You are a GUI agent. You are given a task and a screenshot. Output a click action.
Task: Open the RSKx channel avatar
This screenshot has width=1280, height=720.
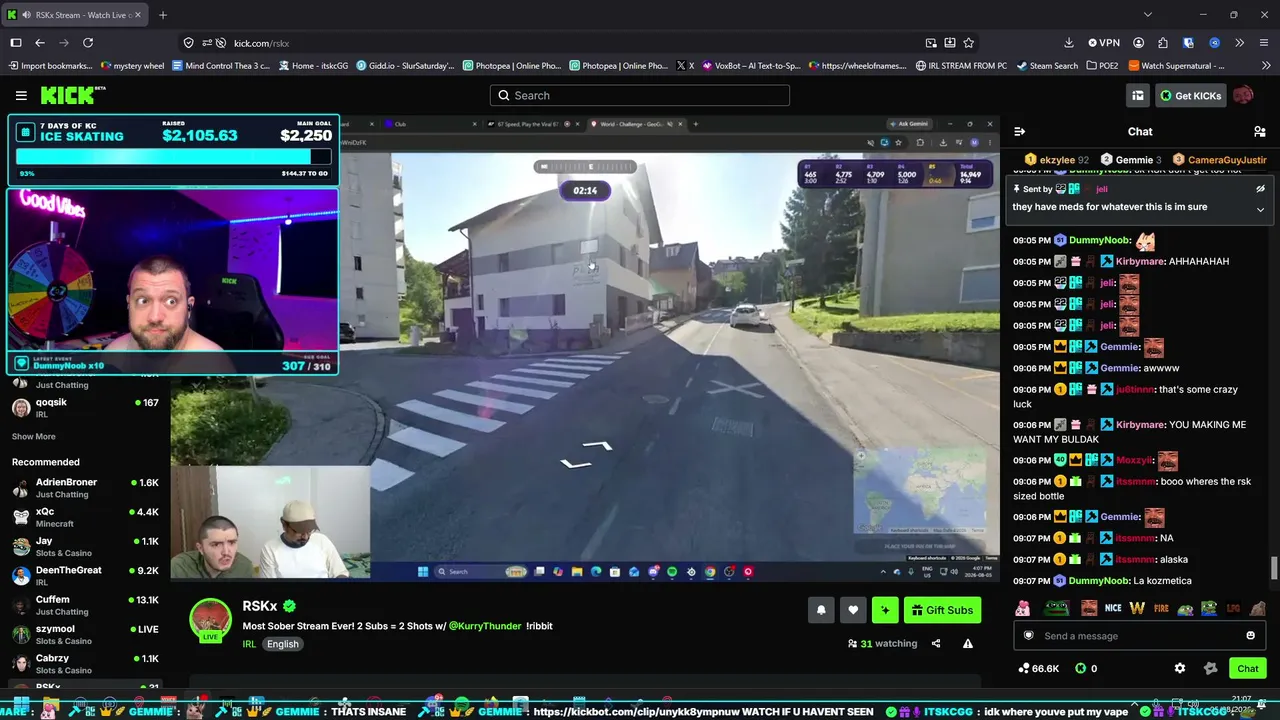pos(211,620)
